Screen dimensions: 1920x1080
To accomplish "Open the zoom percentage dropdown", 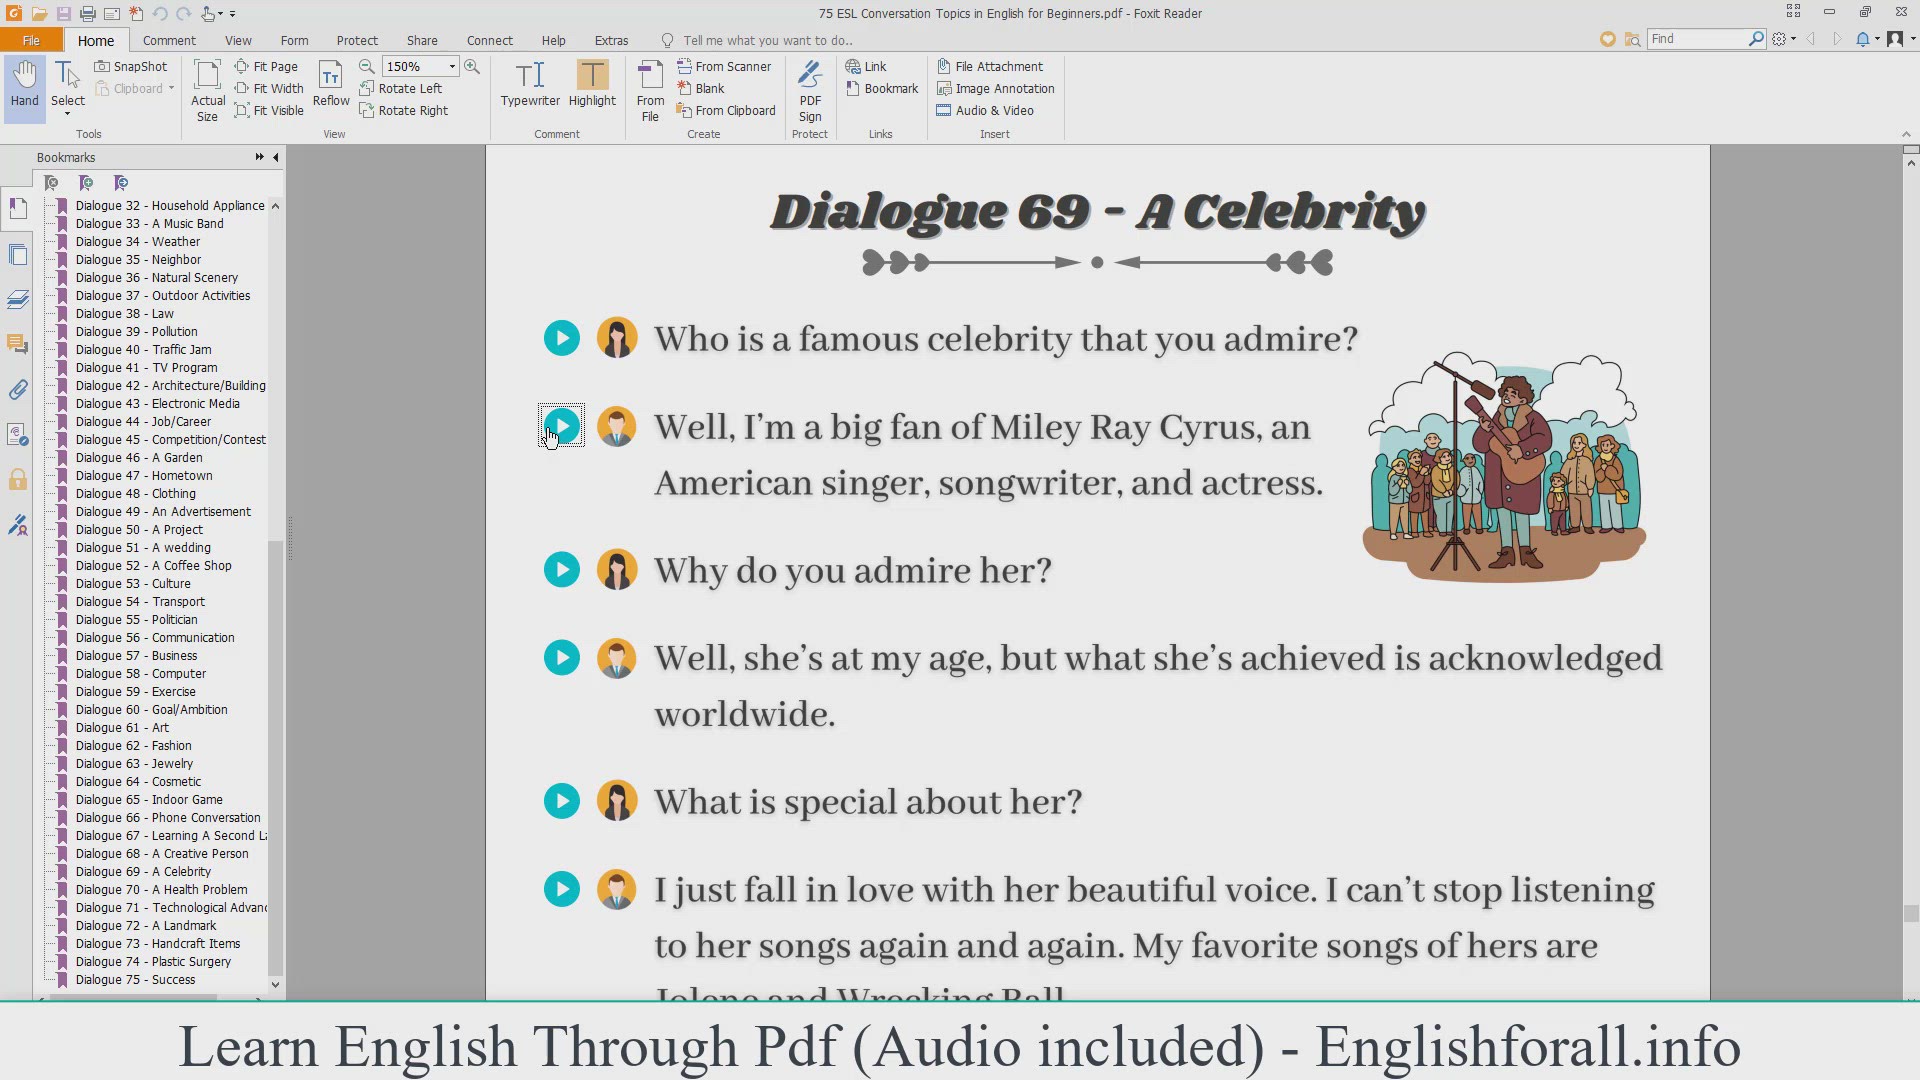I will click(x=452, y=66).
